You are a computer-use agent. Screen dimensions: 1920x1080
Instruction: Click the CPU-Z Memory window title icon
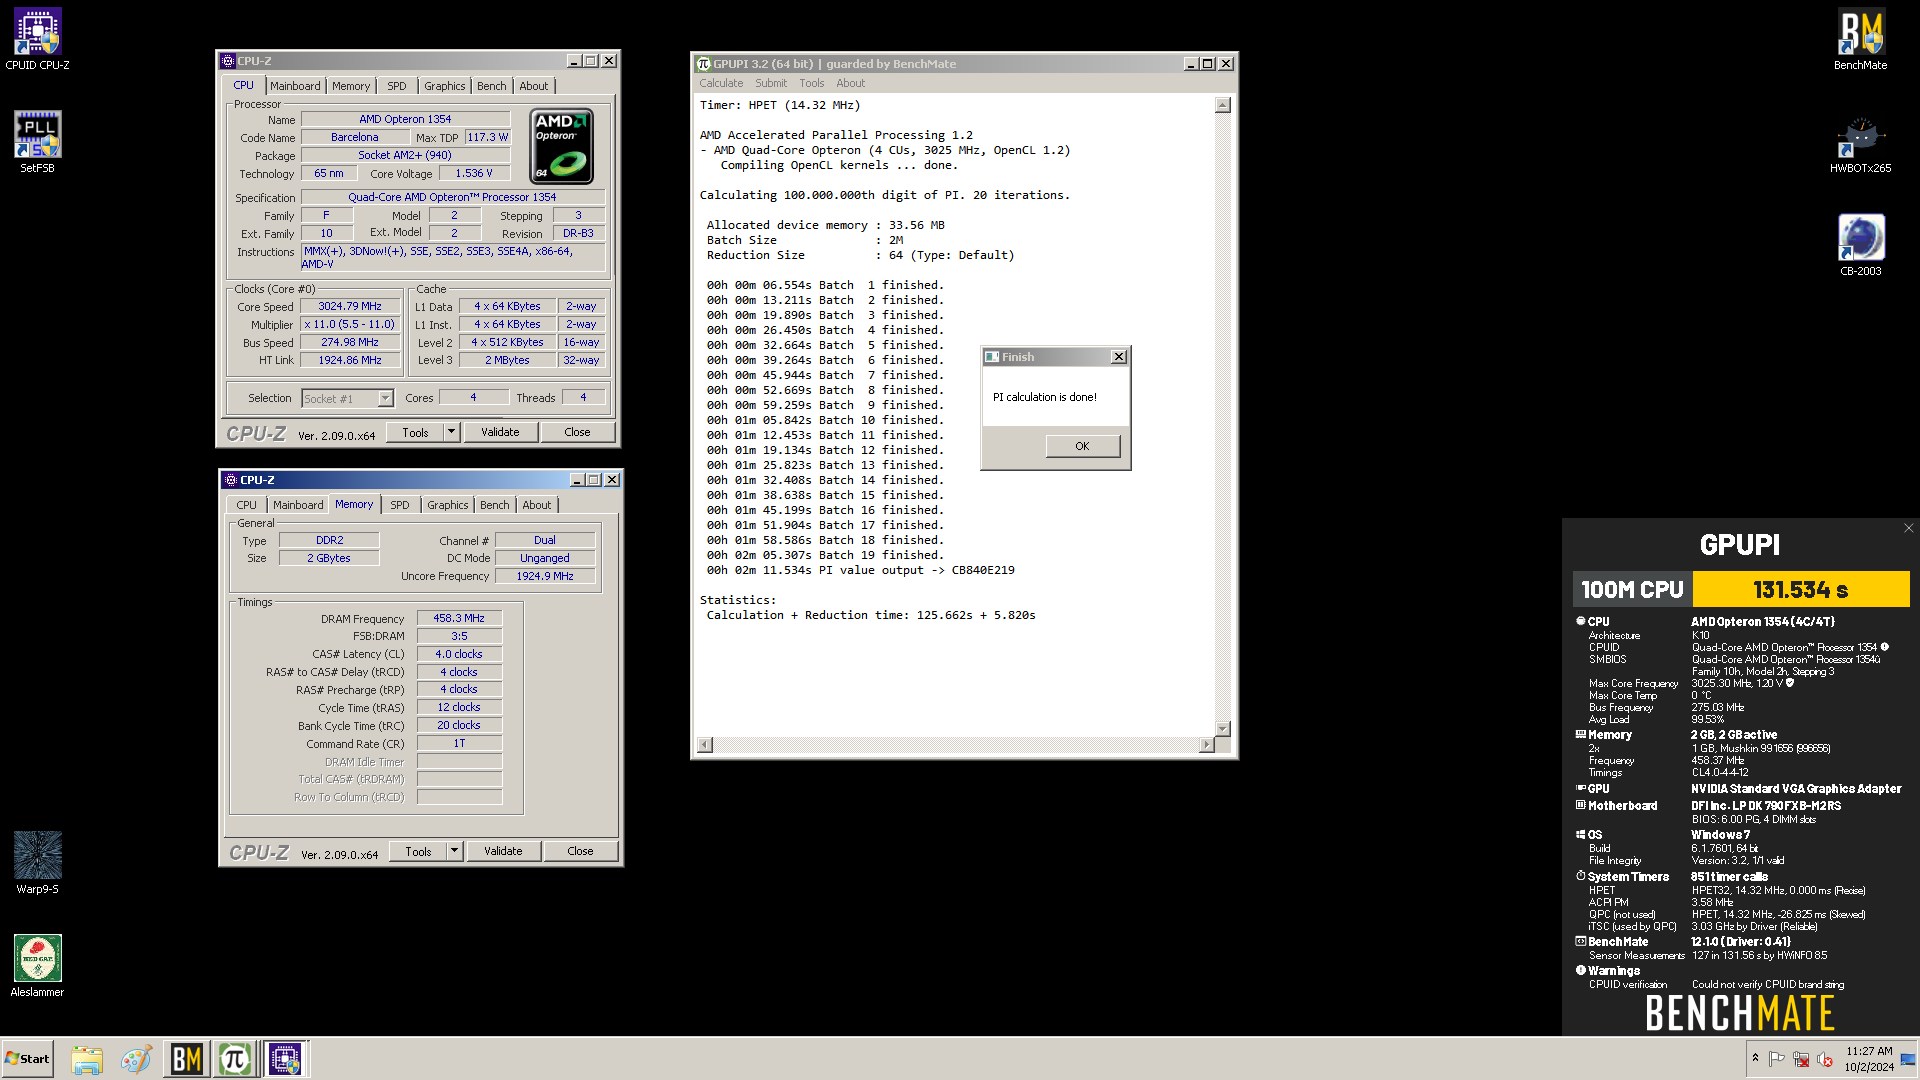231,480
